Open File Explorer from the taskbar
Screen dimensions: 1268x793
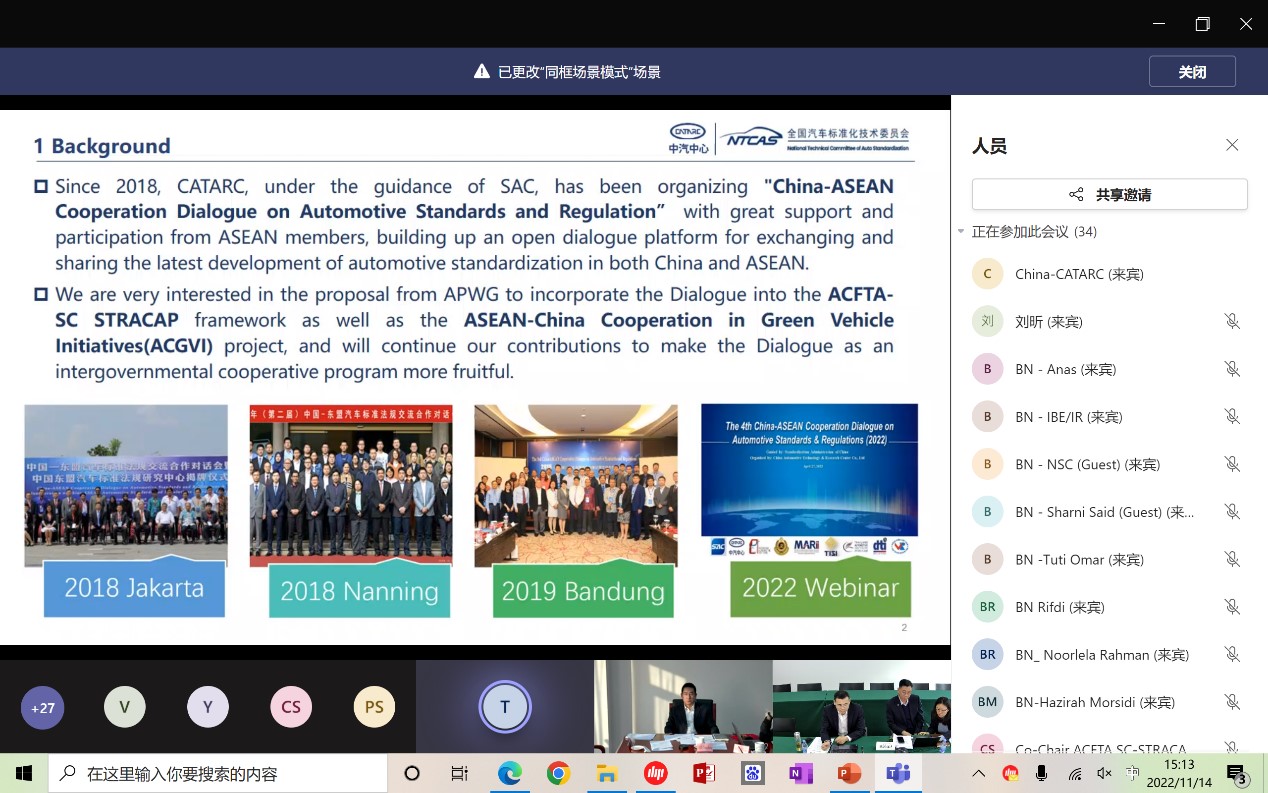(x=607, y=773)
